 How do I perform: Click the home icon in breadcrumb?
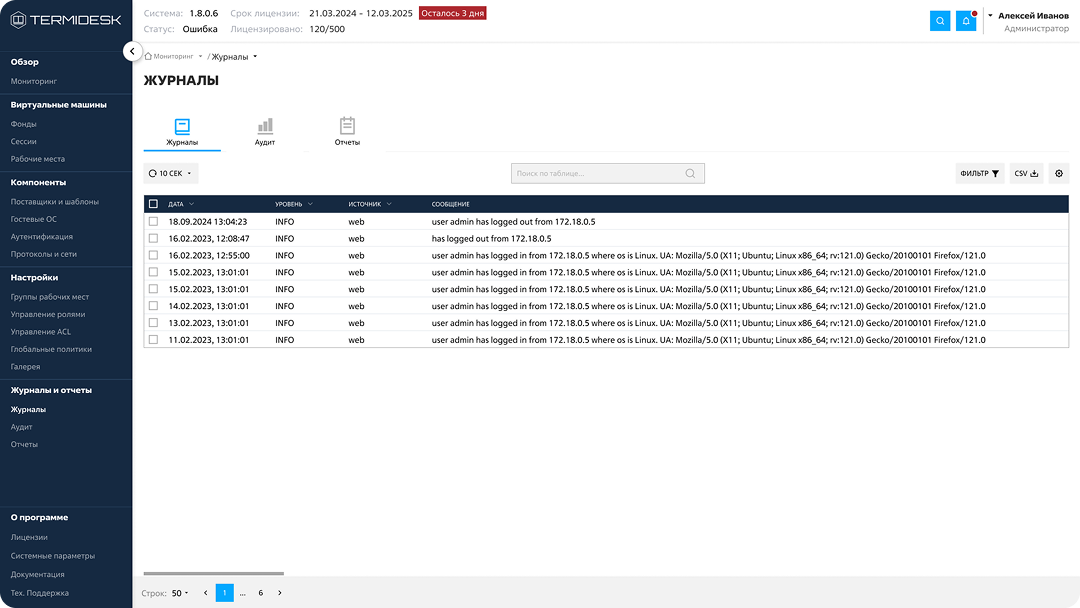click(x=149, y=56)
